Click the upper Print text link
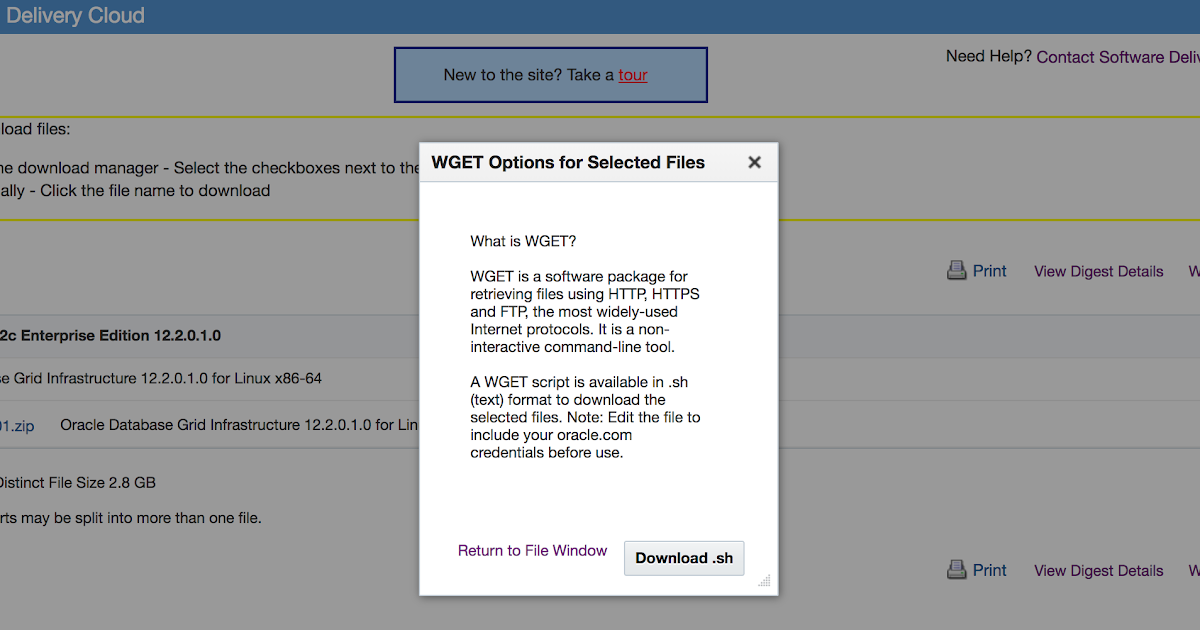The height and width of the screenshot is (630, 1200). [989, 270]
